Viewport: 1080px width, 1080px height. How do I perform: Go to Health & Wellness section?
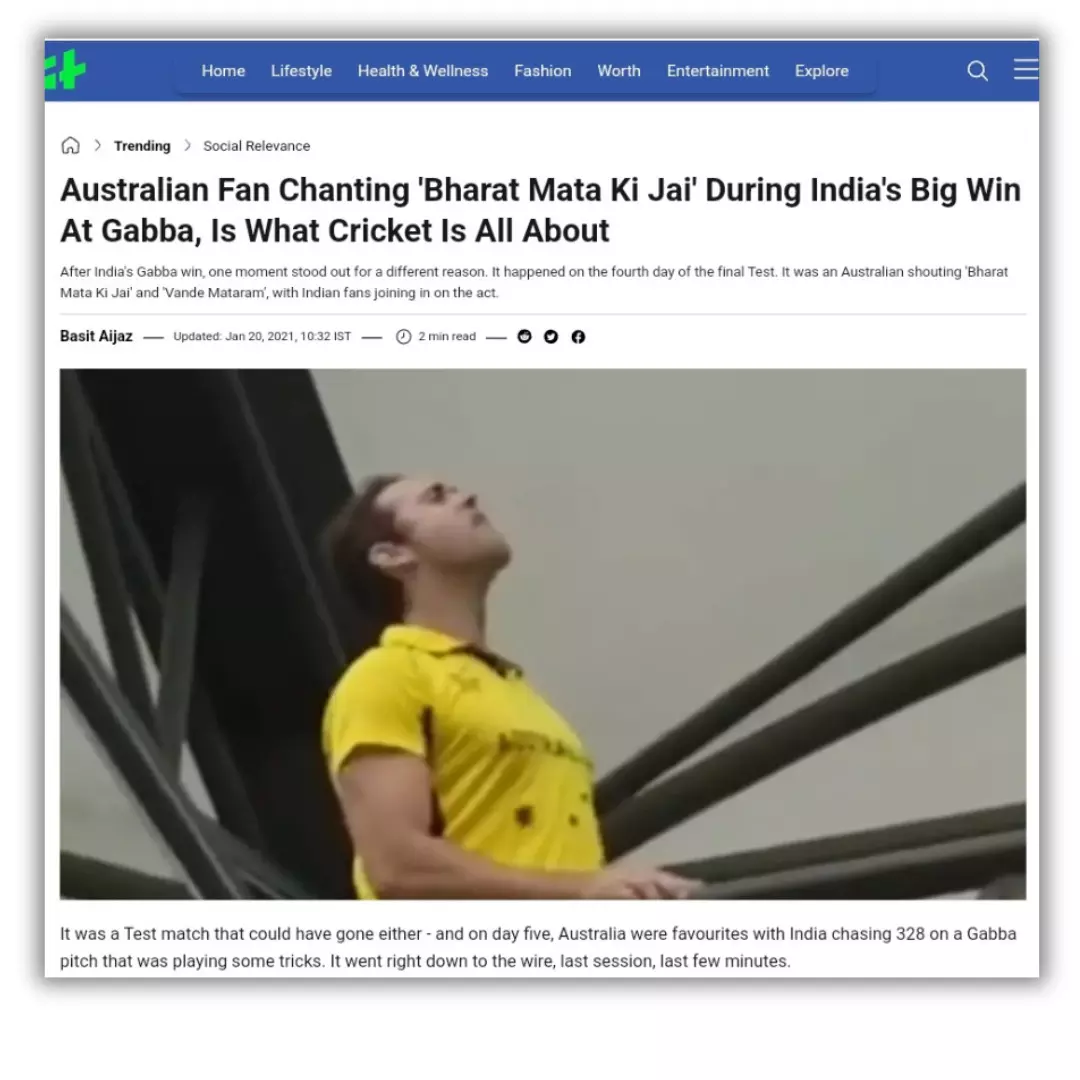point(423,70)
